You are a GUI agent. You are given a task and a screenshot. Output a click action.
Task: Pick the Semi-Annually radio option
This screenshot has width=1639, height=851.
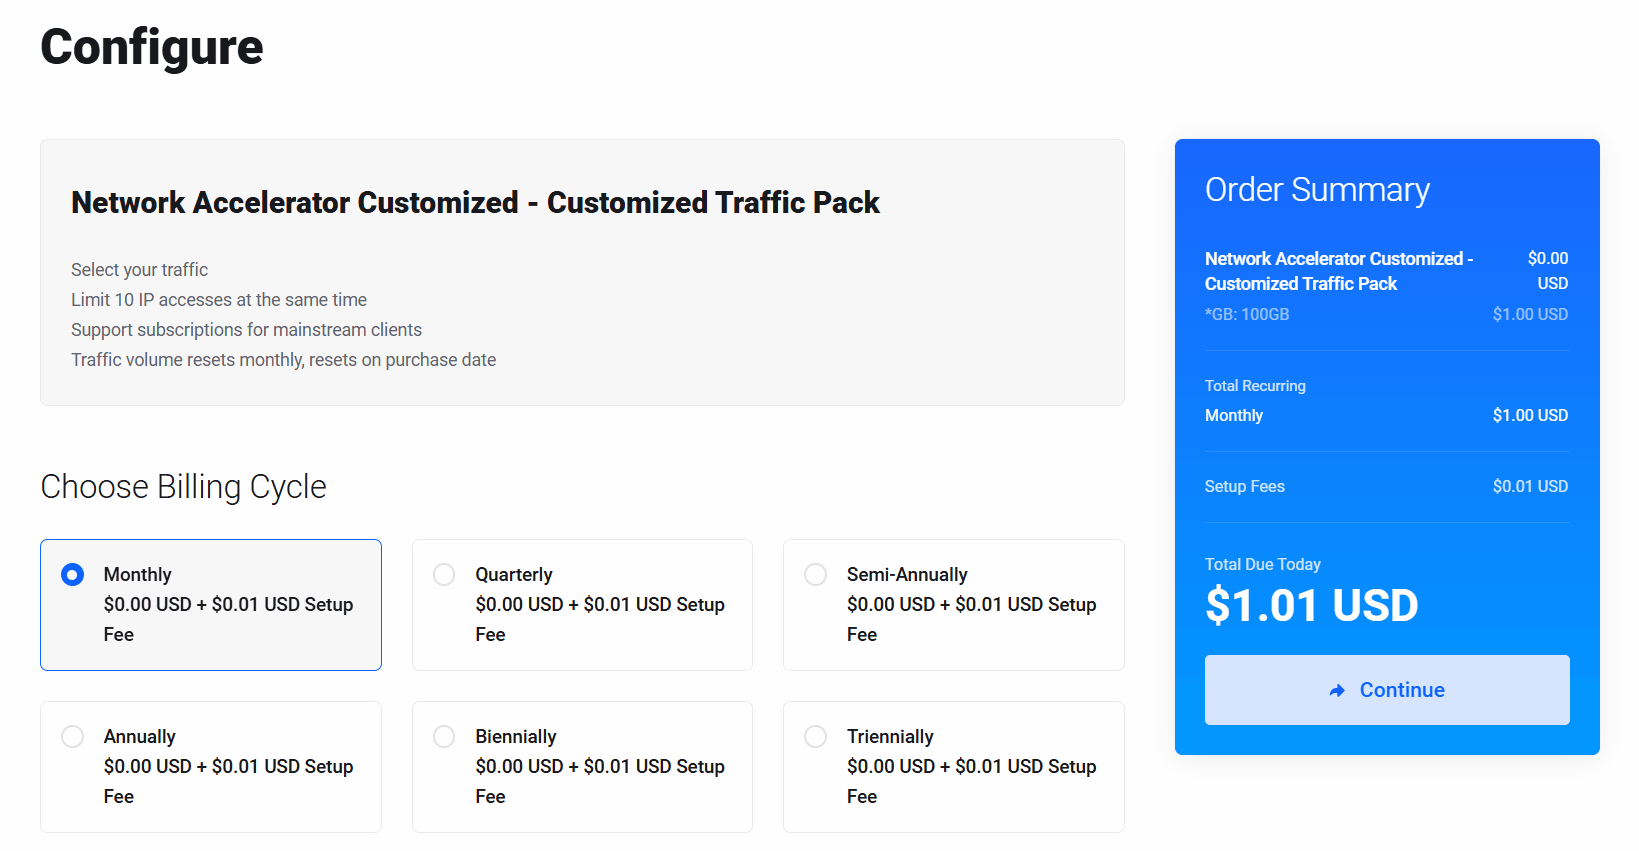[816, 575]
